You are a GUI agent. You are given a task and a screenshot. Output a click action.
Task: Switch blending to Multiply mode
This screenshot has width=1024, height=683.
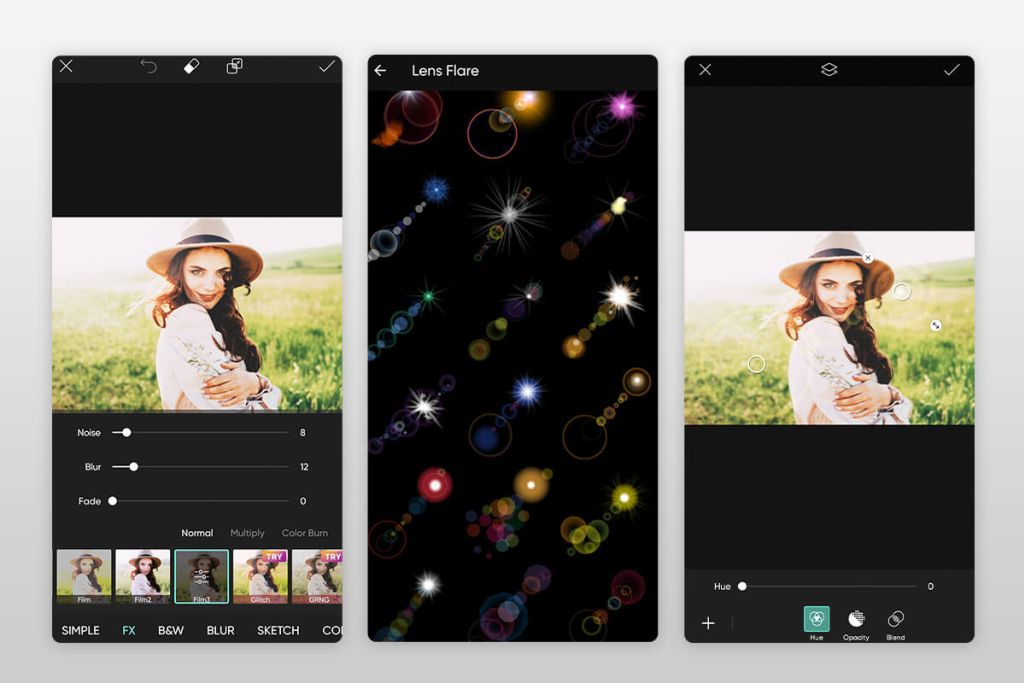coord(247,533)
